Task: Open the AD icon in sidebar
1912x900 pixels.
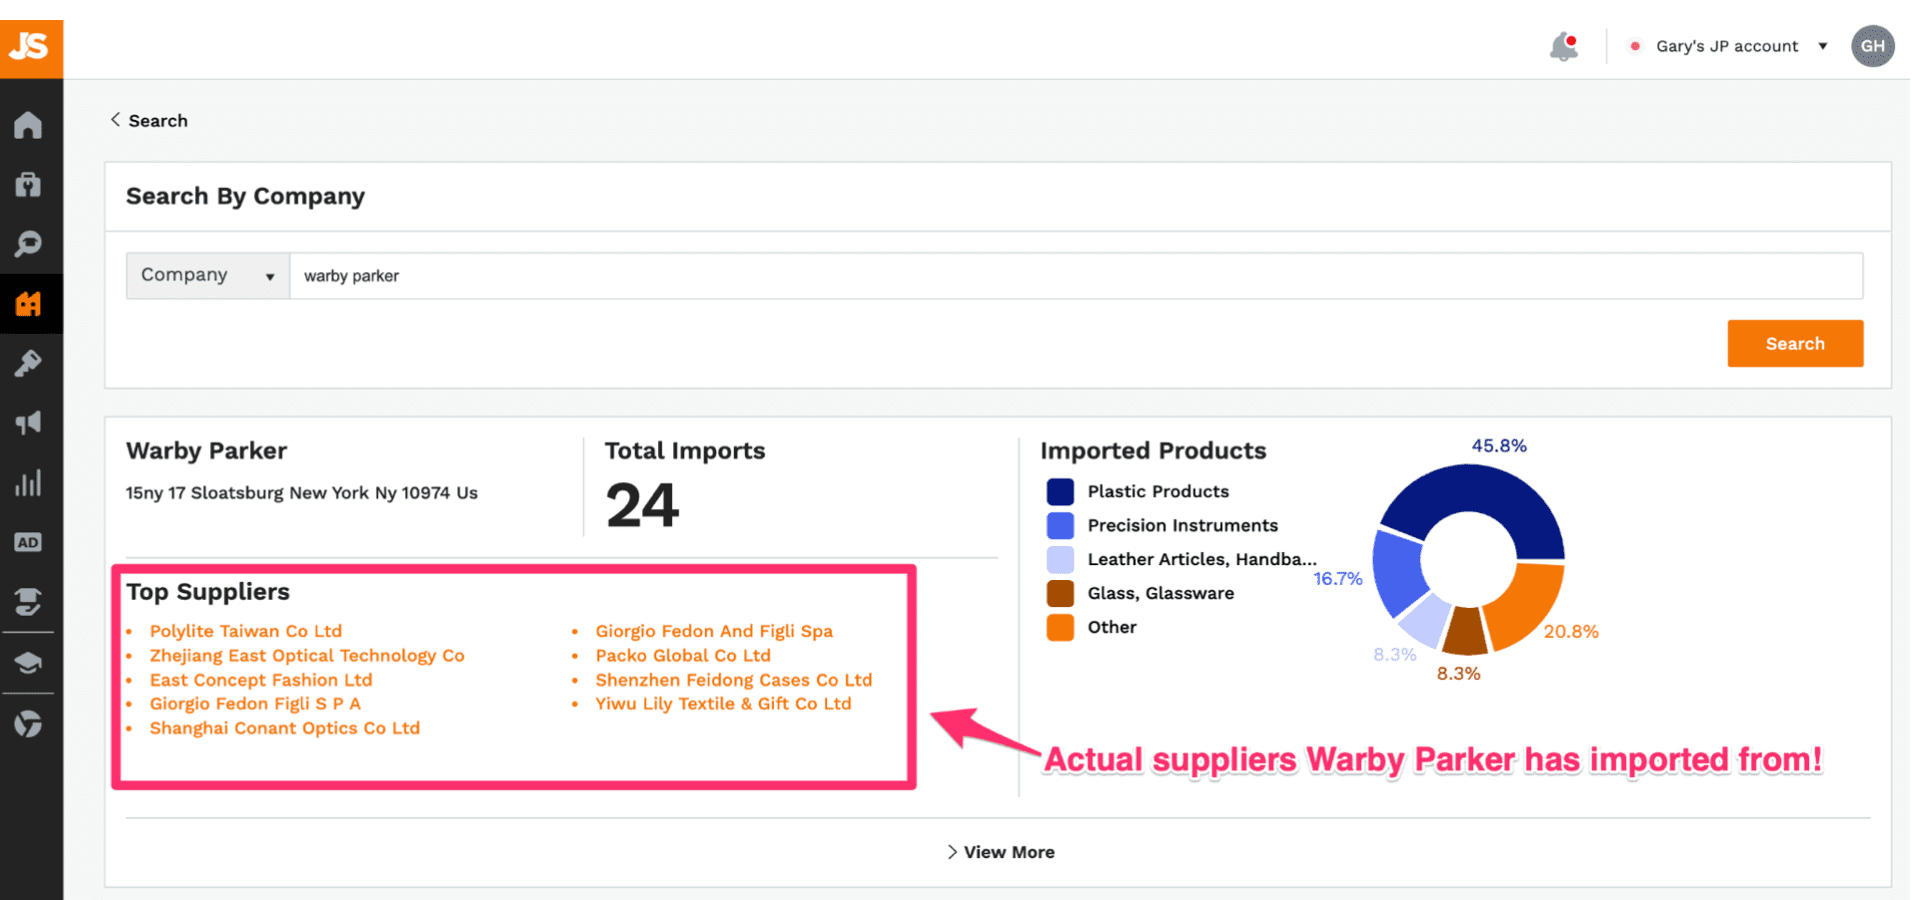Action: [x=29, y=542]
